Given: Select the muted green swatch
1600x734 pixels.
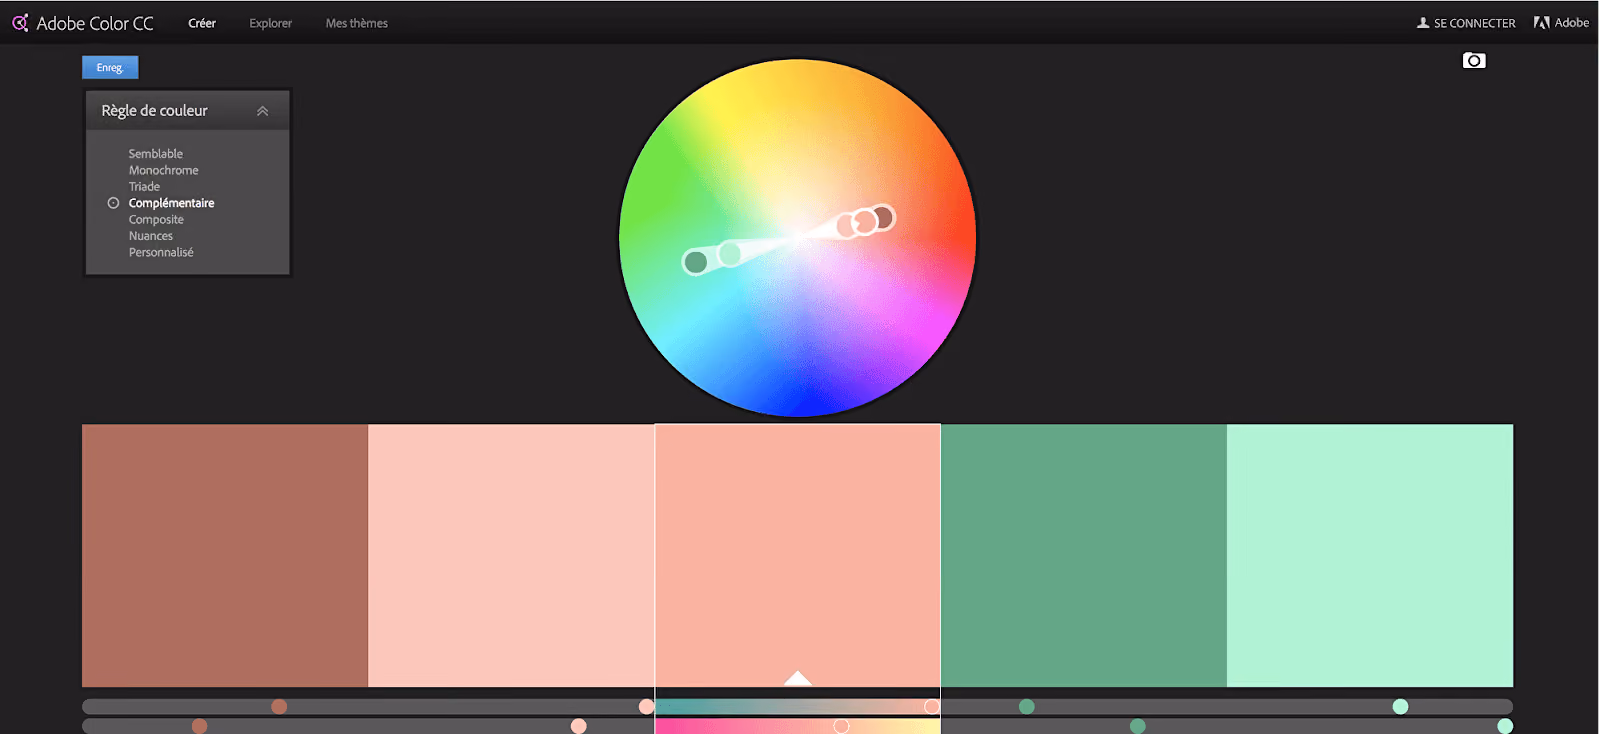Looking at the screenshot, I should [1084, 555].
